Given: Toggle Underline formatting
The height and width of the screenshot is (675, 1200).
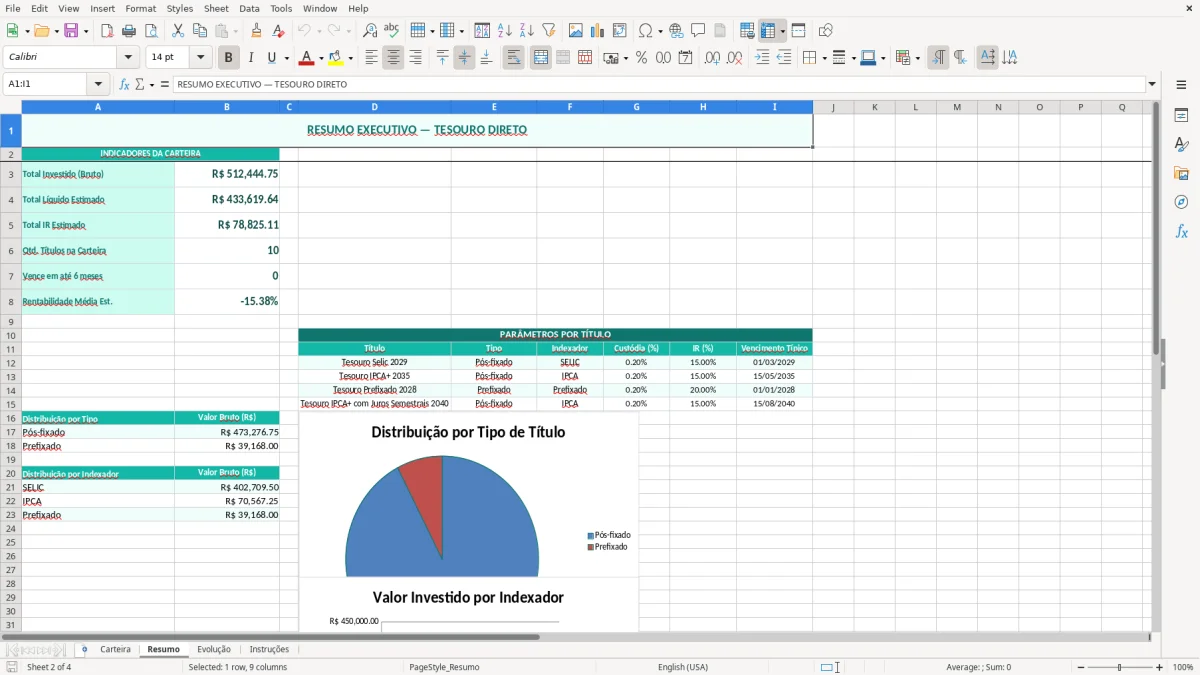Looking at the screenshot, I should (x=272, y=58).
